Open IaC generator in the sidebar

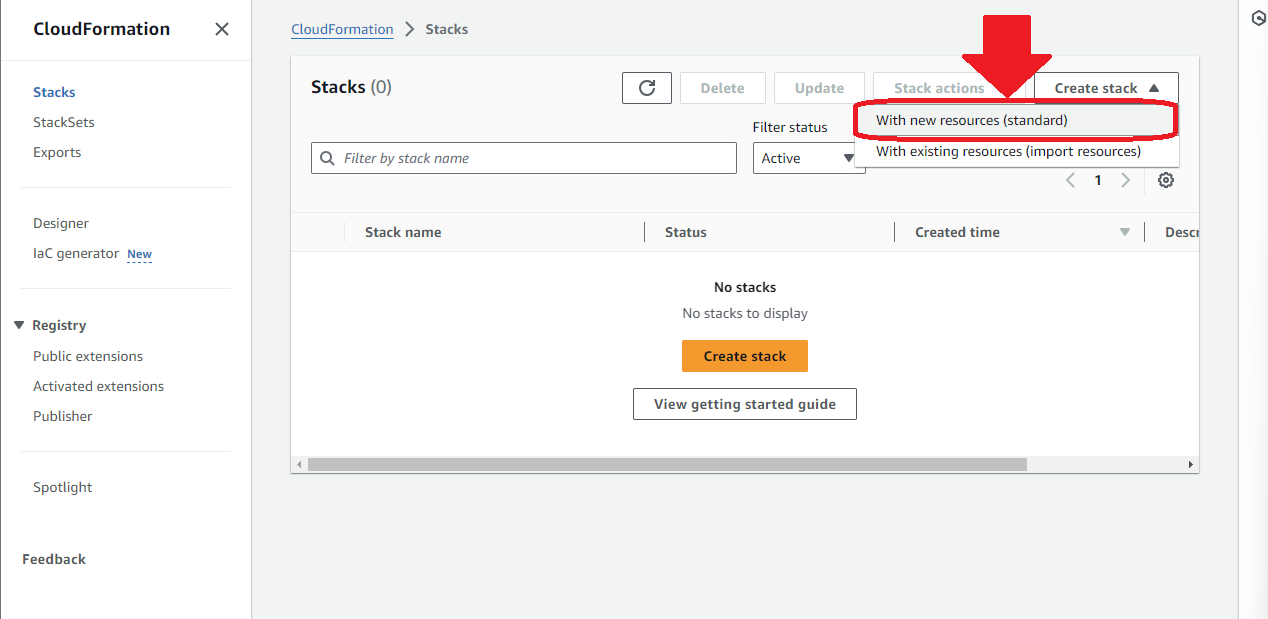click(x=76, y=253)
